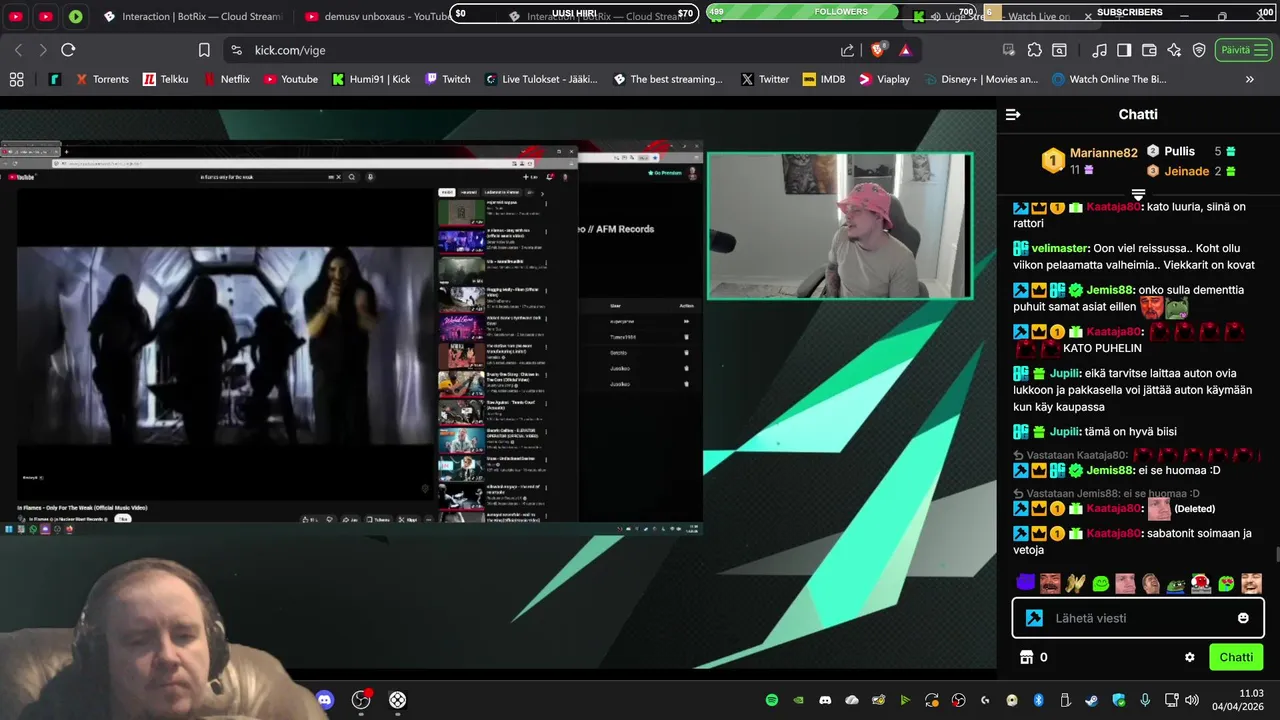Send message with Chatti button
1280x720 pixels.
pos(1236,657)
